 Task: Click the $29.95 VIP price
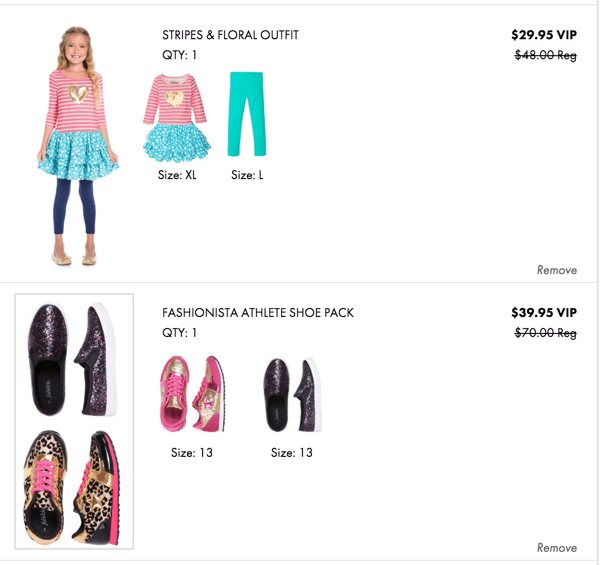544,35
